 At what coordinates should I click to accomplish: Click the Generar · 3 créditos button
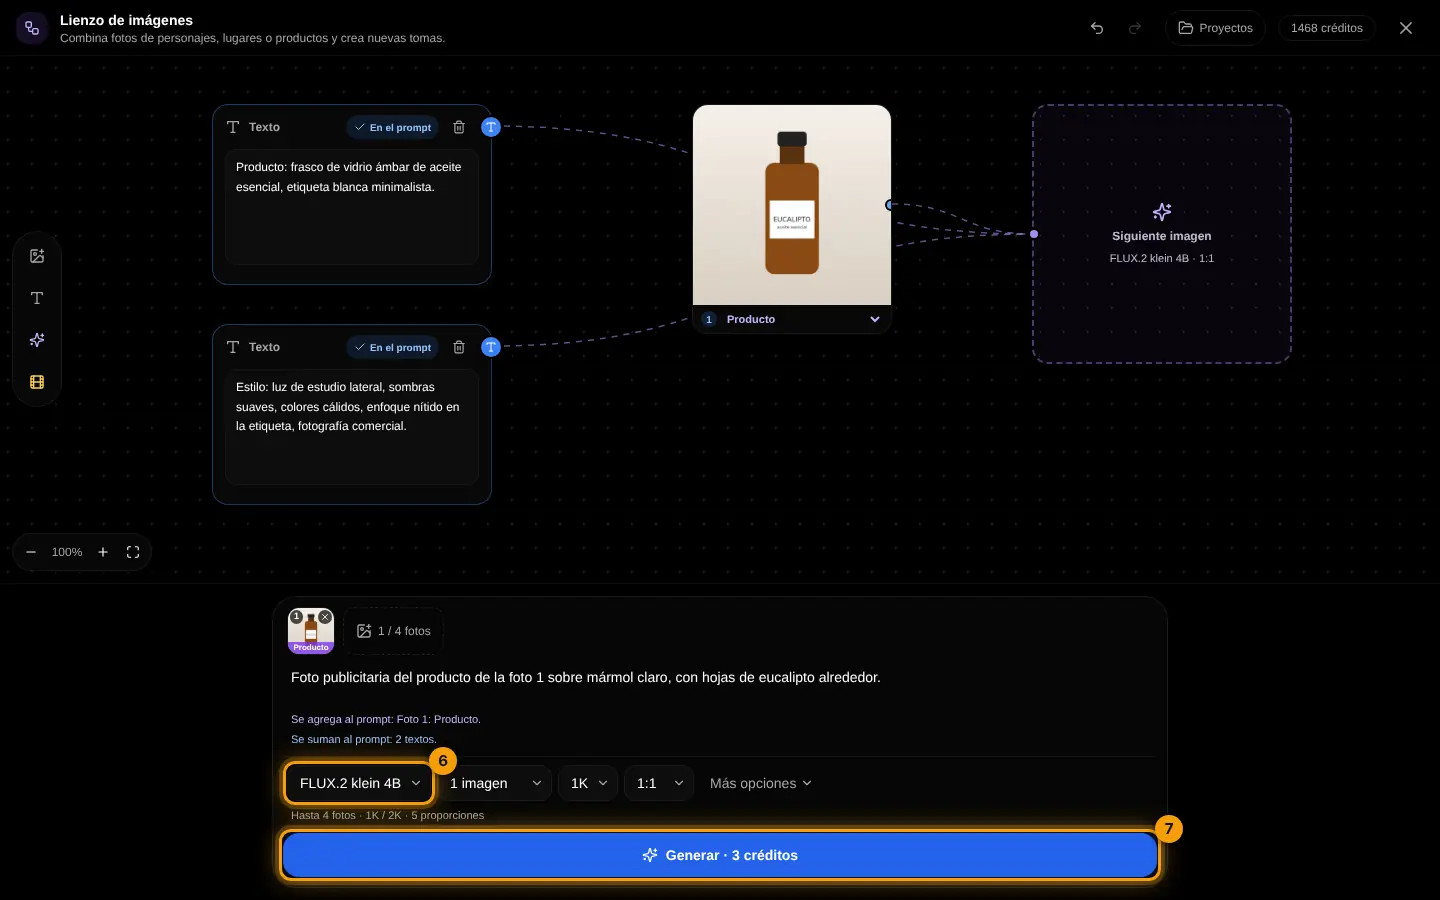pyautogui.click(x=720, y=855)
